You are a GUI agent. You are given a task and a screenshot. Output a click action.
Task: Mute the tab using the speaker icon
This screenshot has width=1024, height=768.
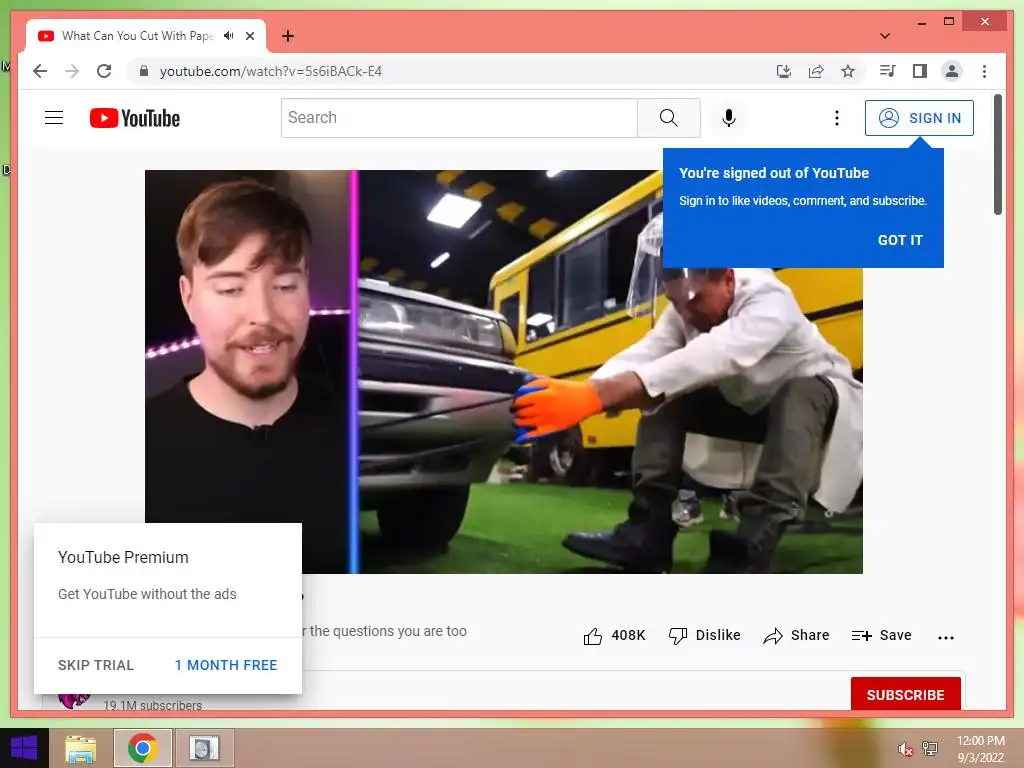[x=229, y=36]
